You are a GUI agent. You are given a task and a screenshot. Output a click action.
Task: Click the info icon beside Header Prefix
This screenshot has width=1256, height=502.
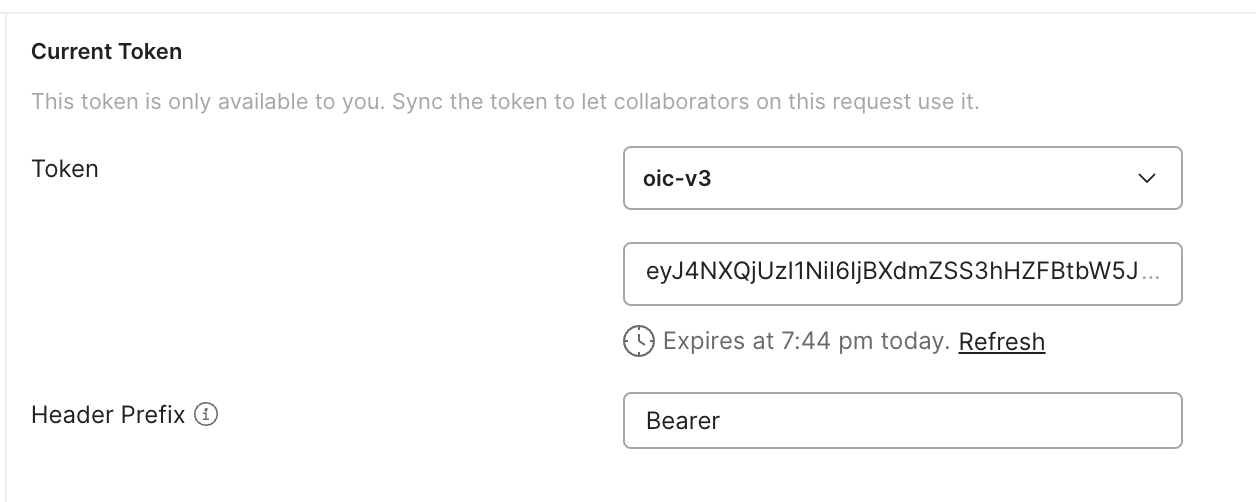point(206,414)
